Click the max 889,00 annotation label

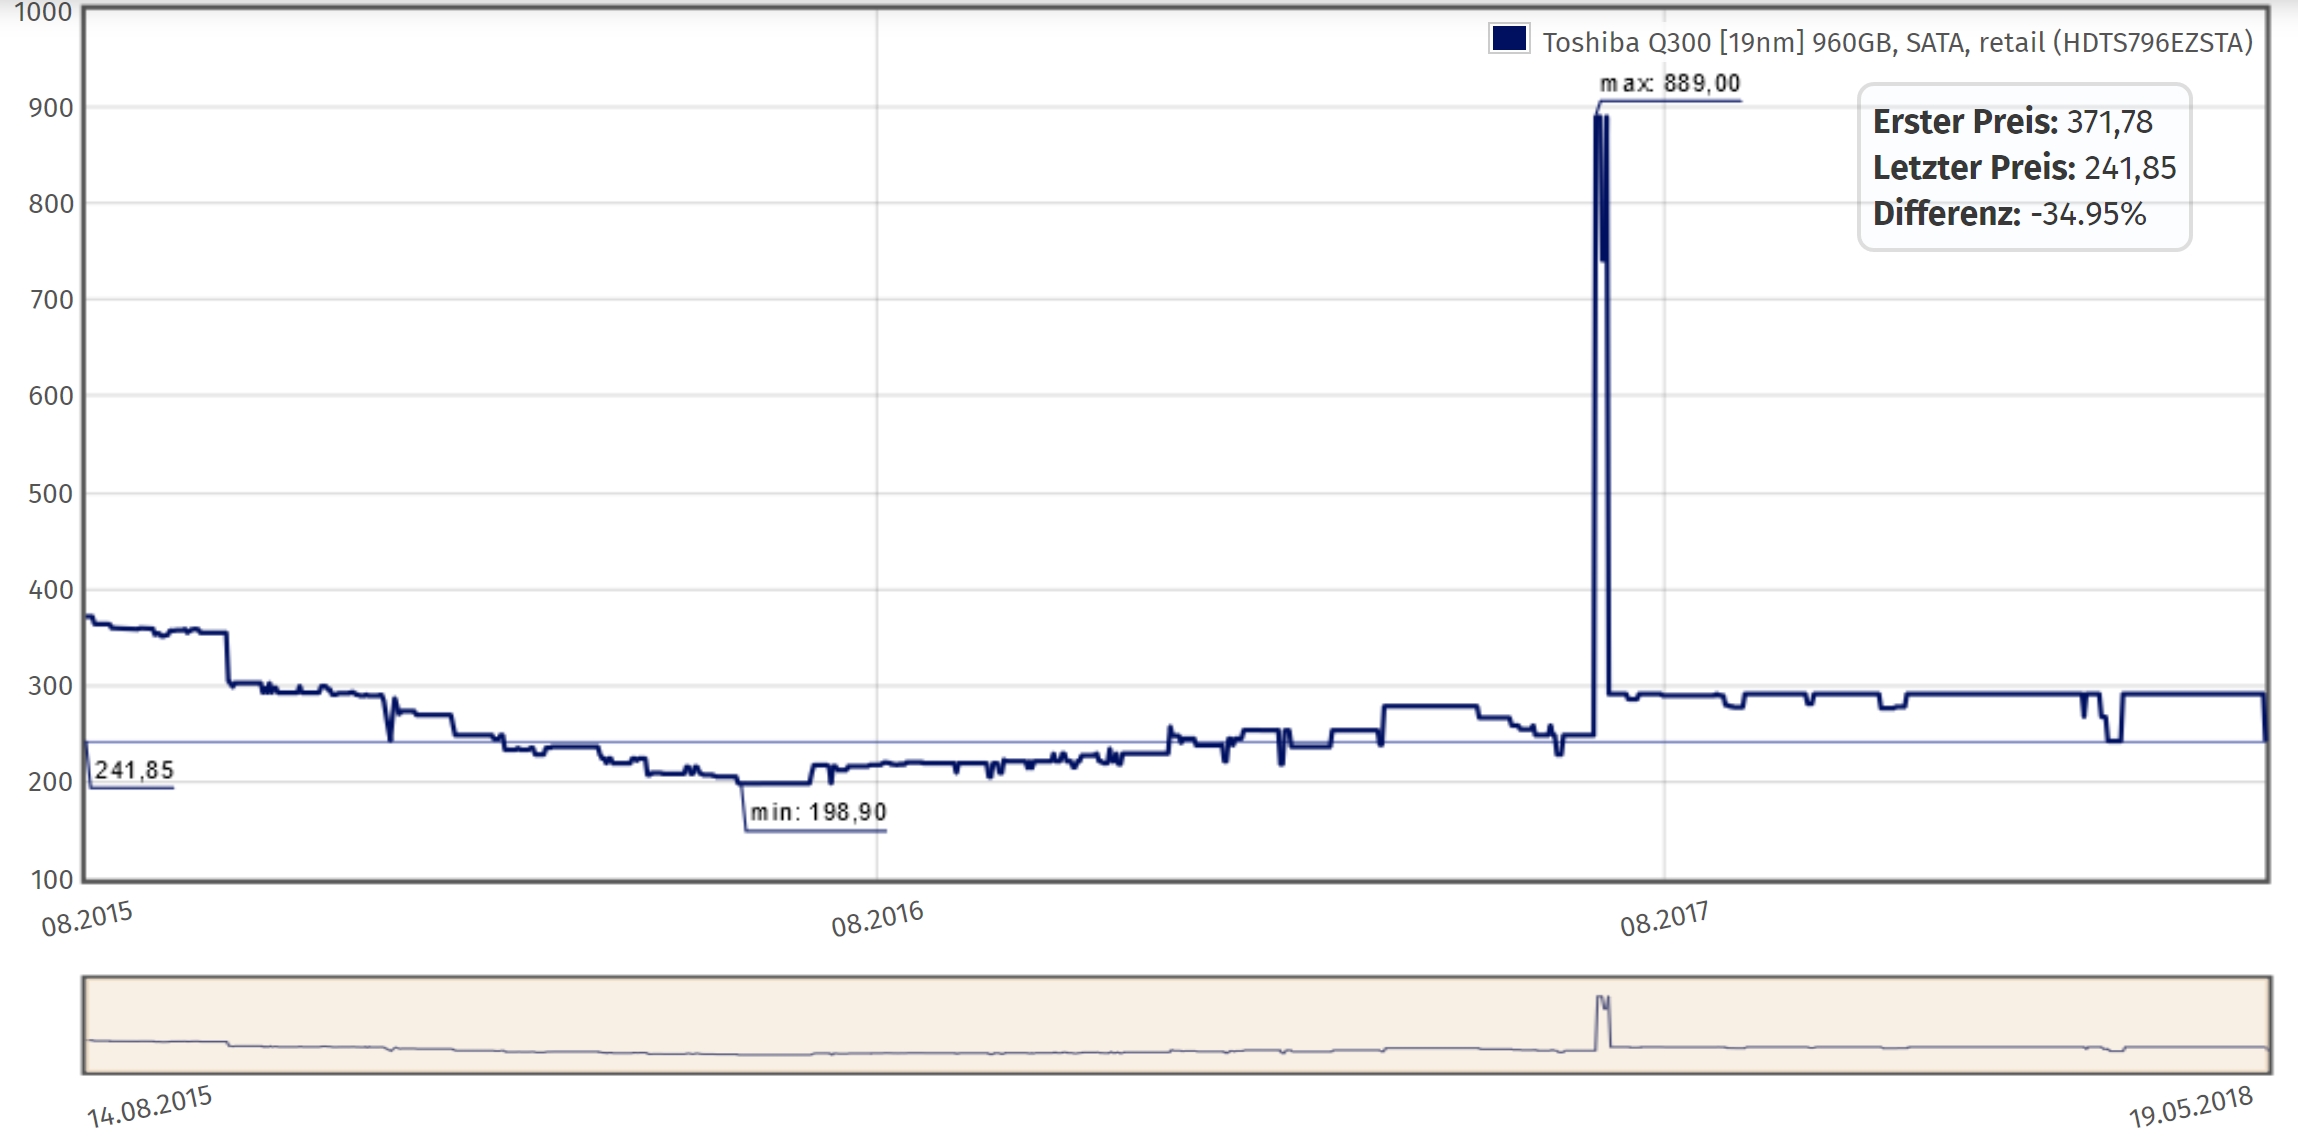(x=1670, y=84)
